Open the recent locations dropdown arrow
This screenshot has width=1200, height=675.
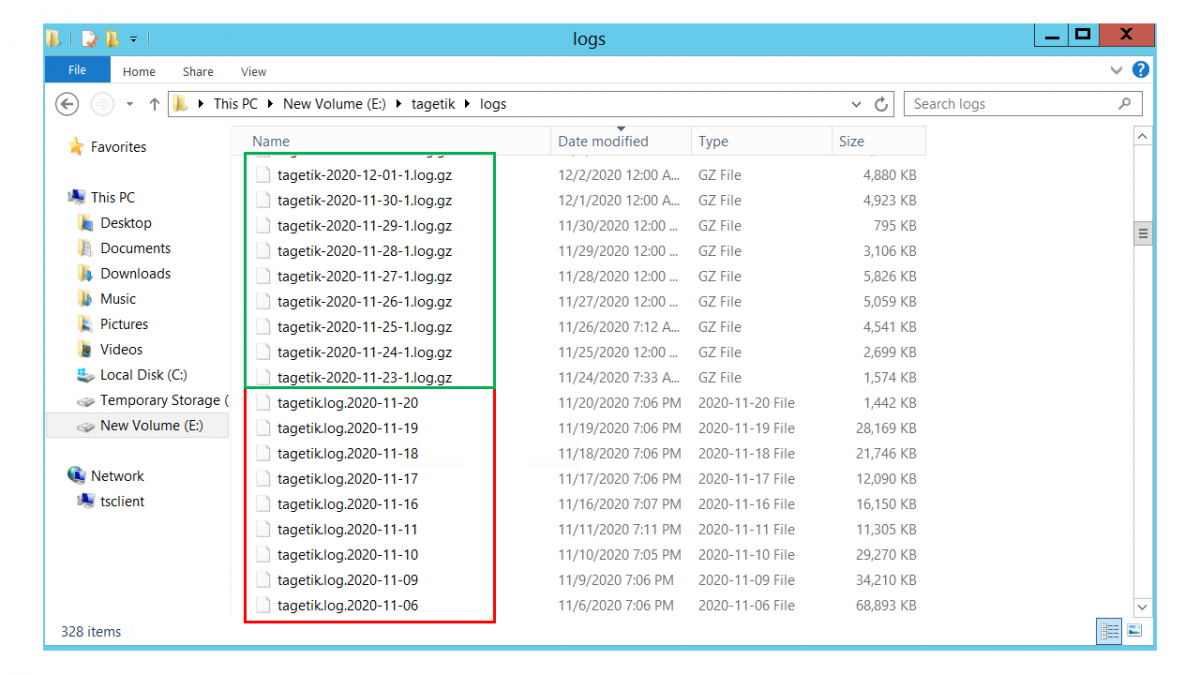click(129, 104)
